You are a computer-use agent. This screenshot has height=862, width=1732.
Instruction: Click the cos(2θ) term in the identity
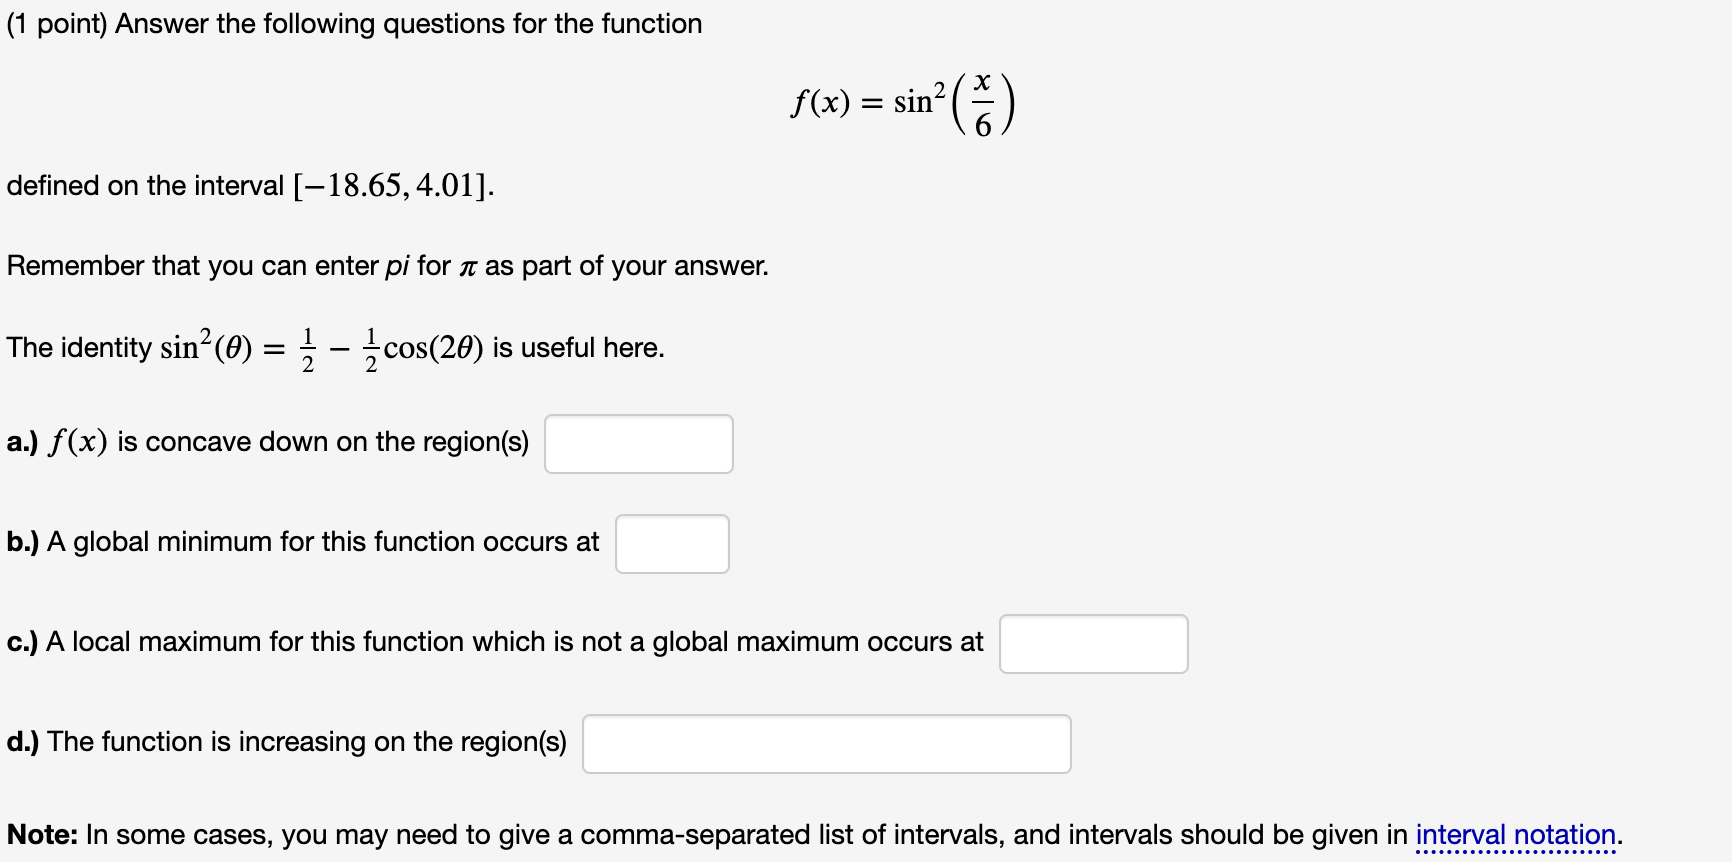click(x=434, y=348)
